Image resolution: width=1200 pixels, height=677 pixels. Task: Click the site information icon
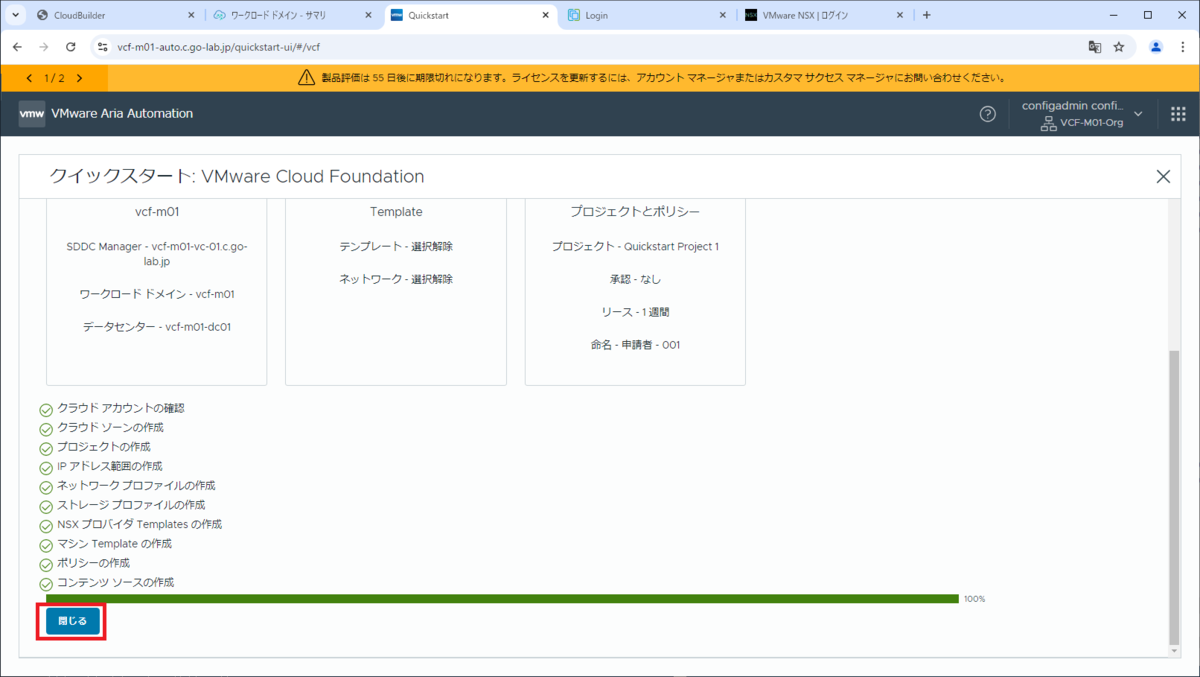tap(102, 47)
